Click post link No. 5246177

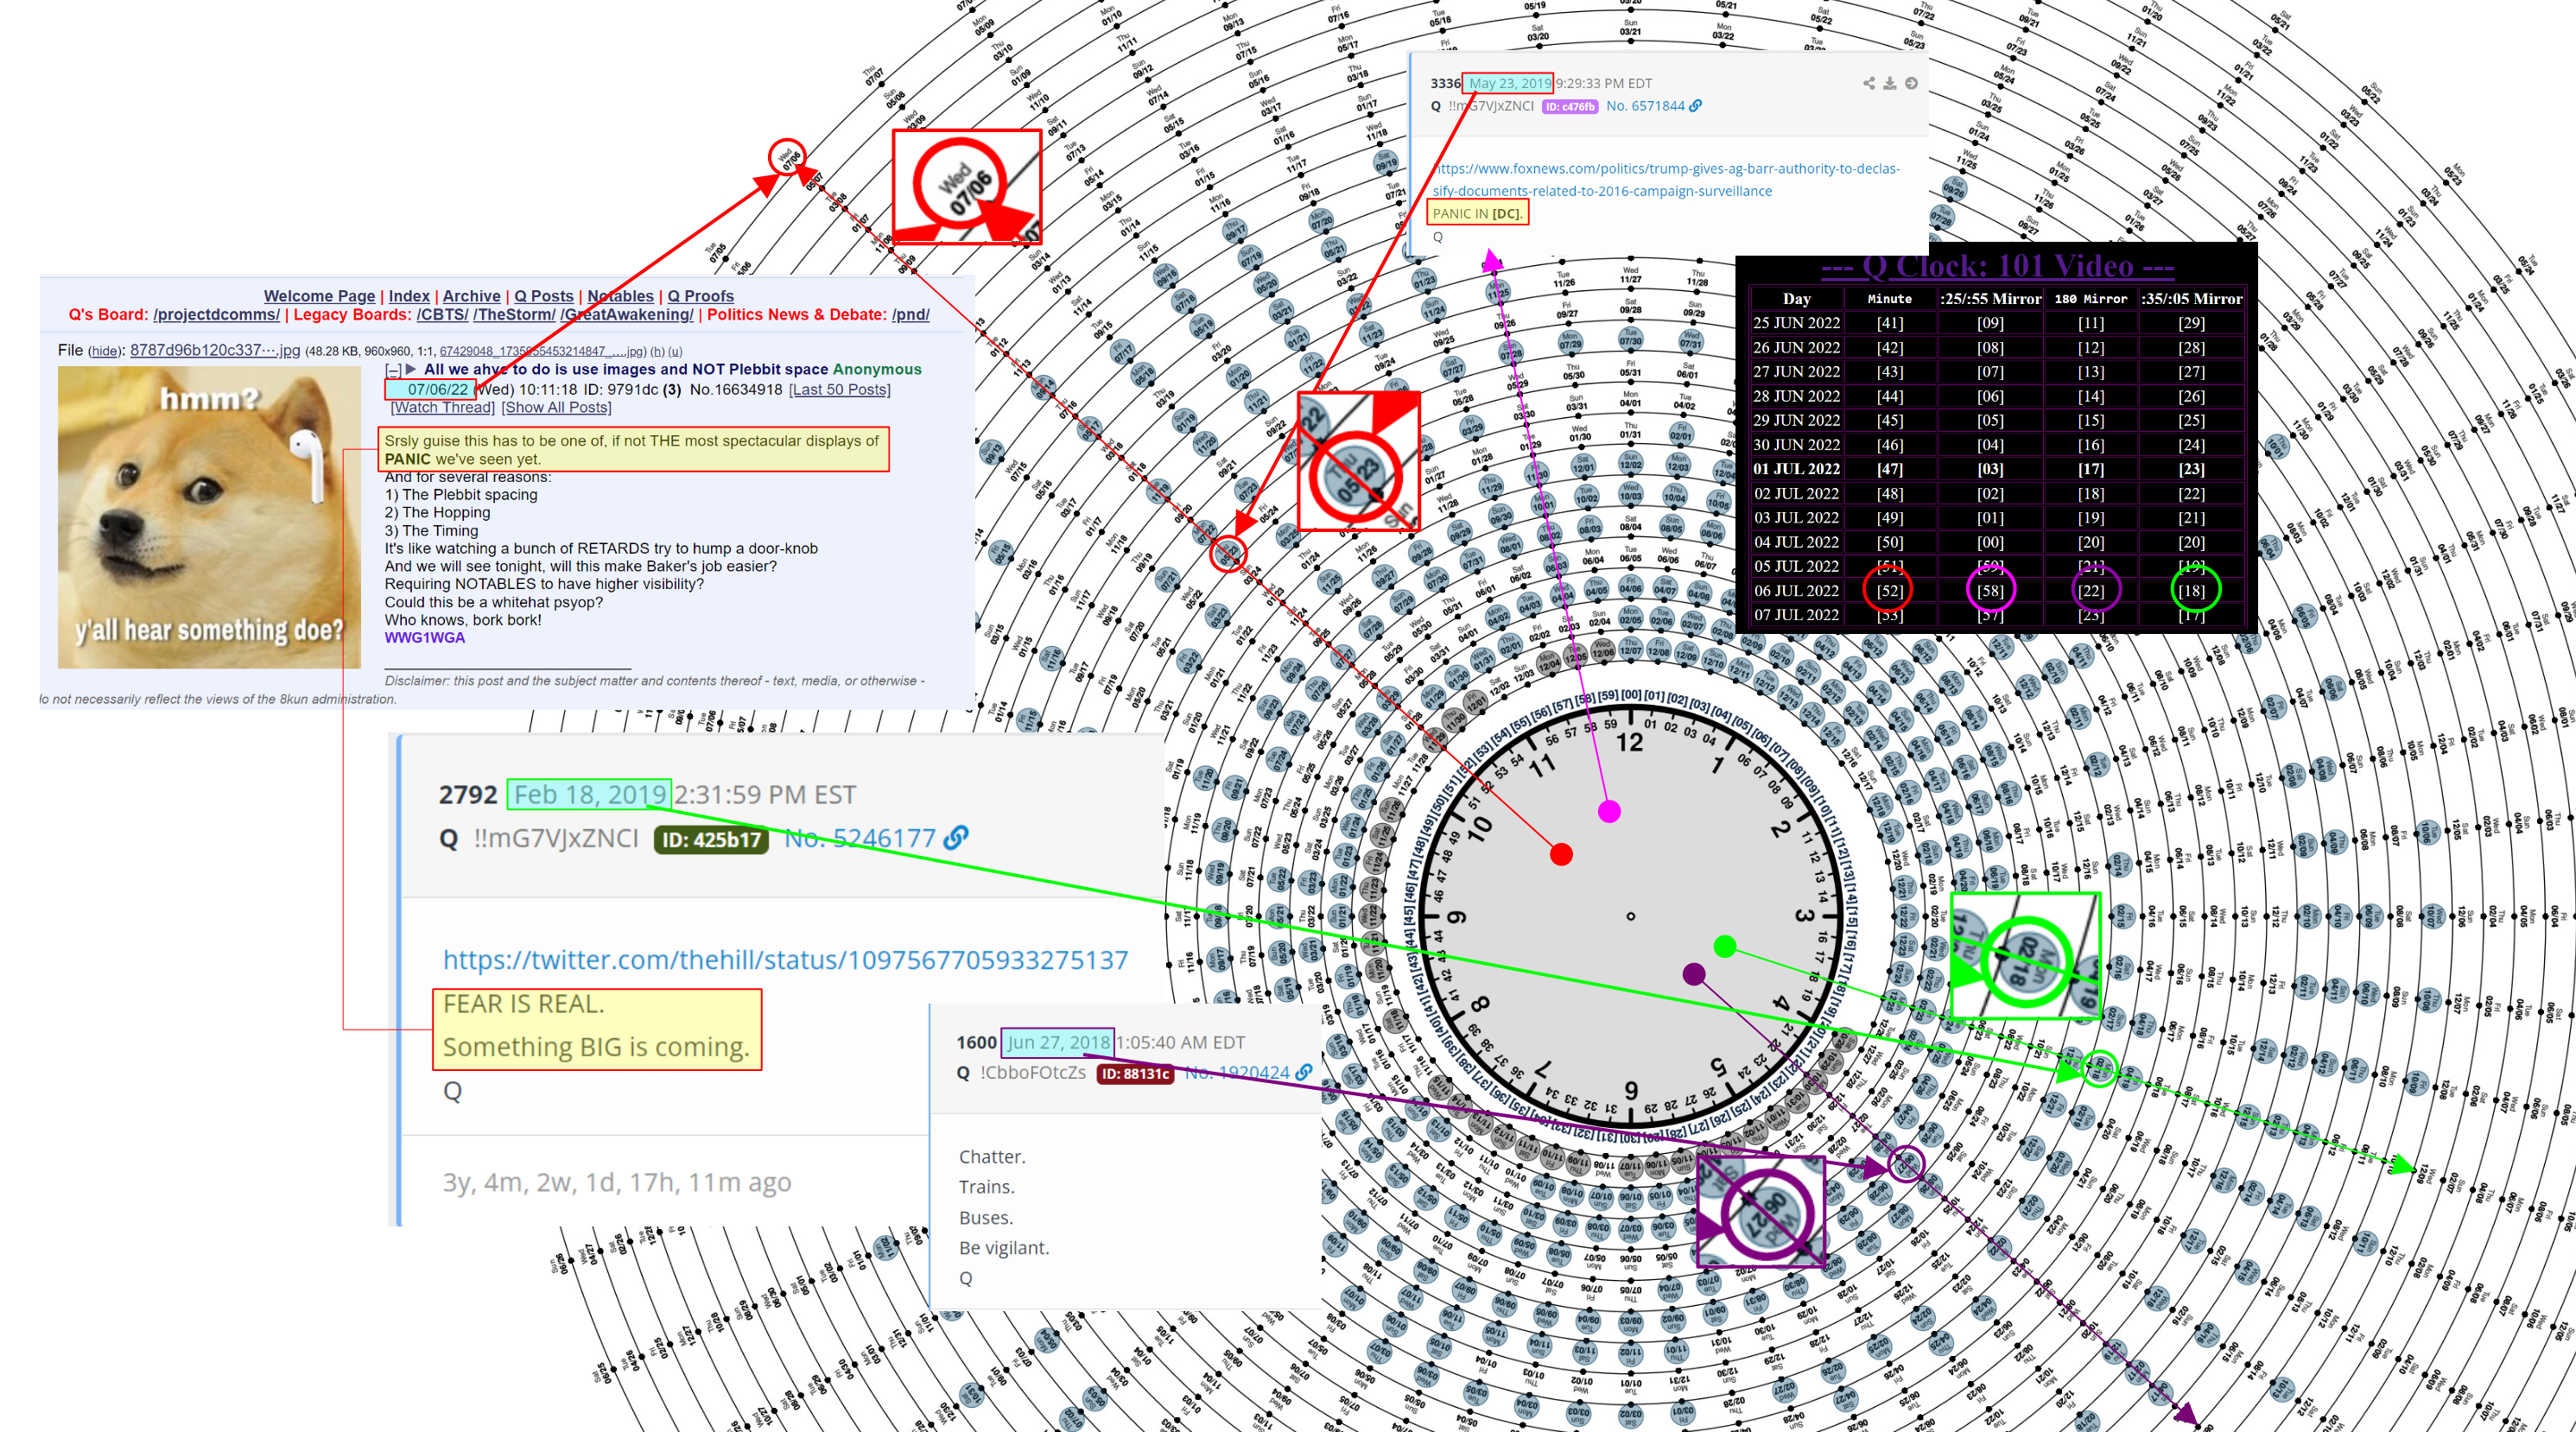coord(860,838)
